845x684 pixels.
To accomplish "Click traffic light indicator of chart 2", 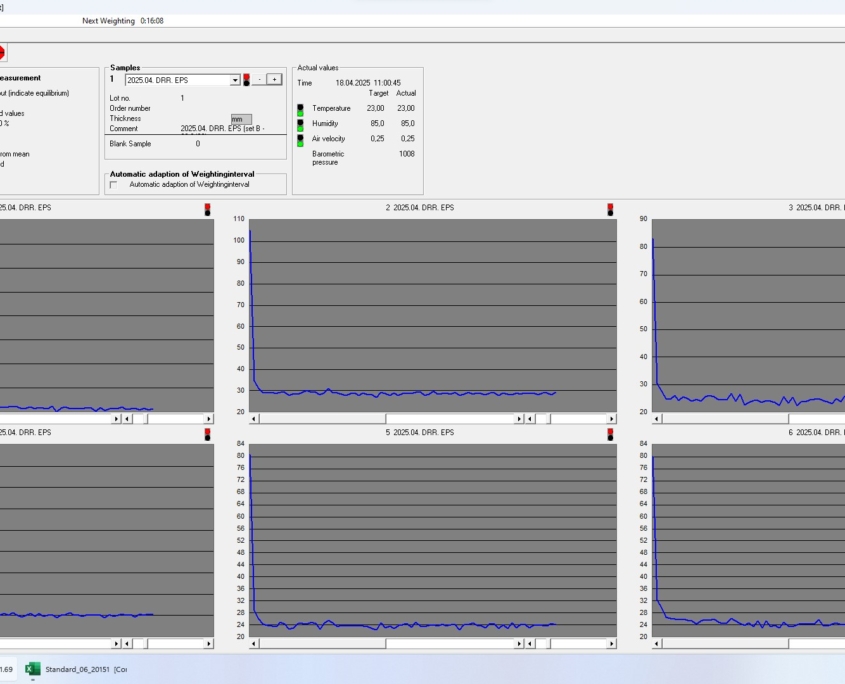I will pos(610,209).
